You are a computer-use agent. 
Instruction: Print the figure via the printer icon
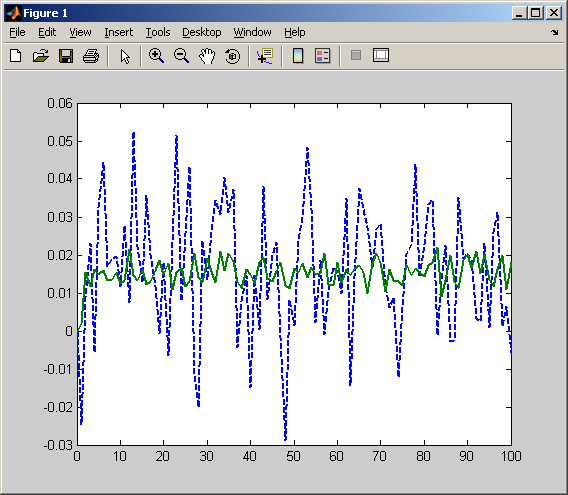(x=91, y=56)
